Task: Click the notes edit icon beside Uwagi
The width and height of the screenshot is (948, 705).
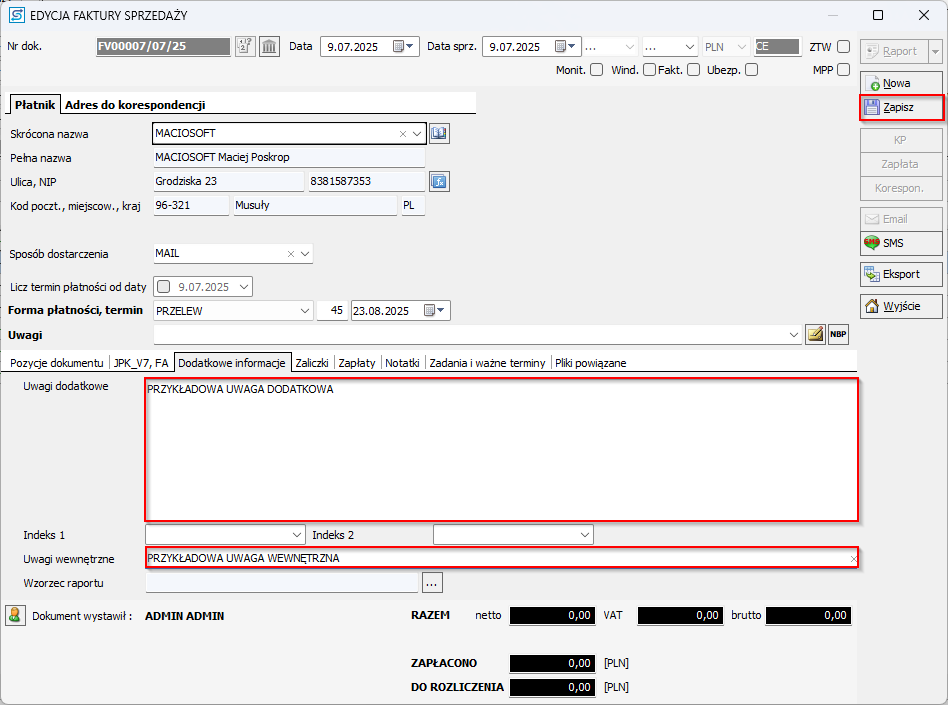Action: click(x=815, y=335)
